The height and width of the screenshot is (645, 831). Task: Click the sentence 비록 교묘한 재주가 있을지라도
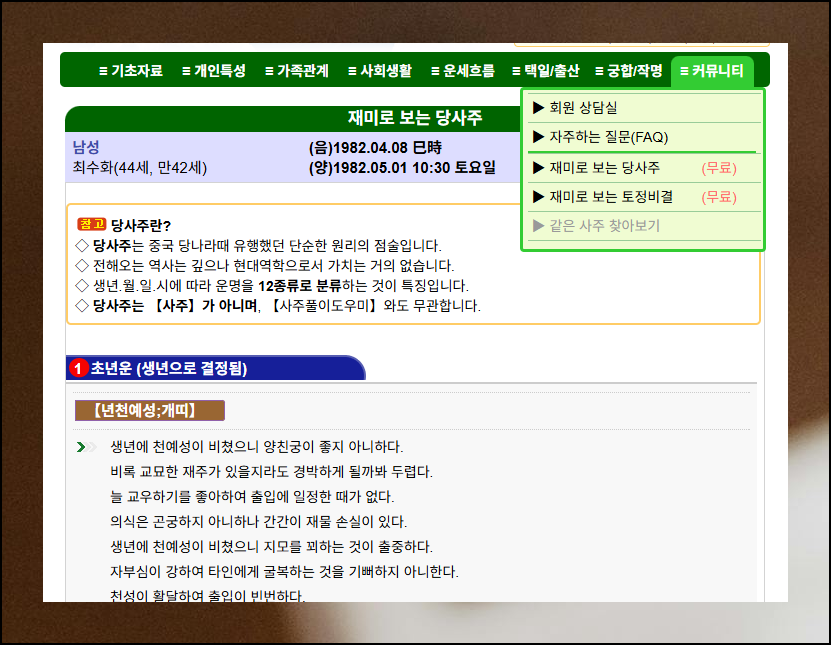click(271, 472)
